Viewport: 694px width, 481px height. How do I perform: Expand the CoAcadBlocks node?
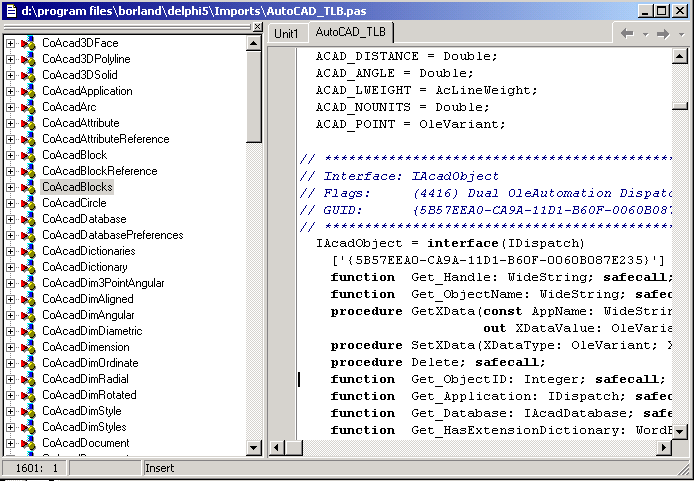click(x=10, y=187)
